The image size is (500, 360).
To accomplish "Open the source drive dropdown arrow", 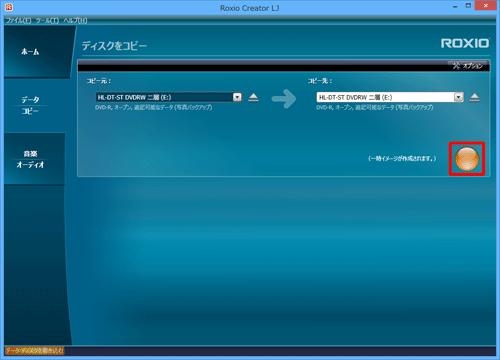I will click(237, 97).
